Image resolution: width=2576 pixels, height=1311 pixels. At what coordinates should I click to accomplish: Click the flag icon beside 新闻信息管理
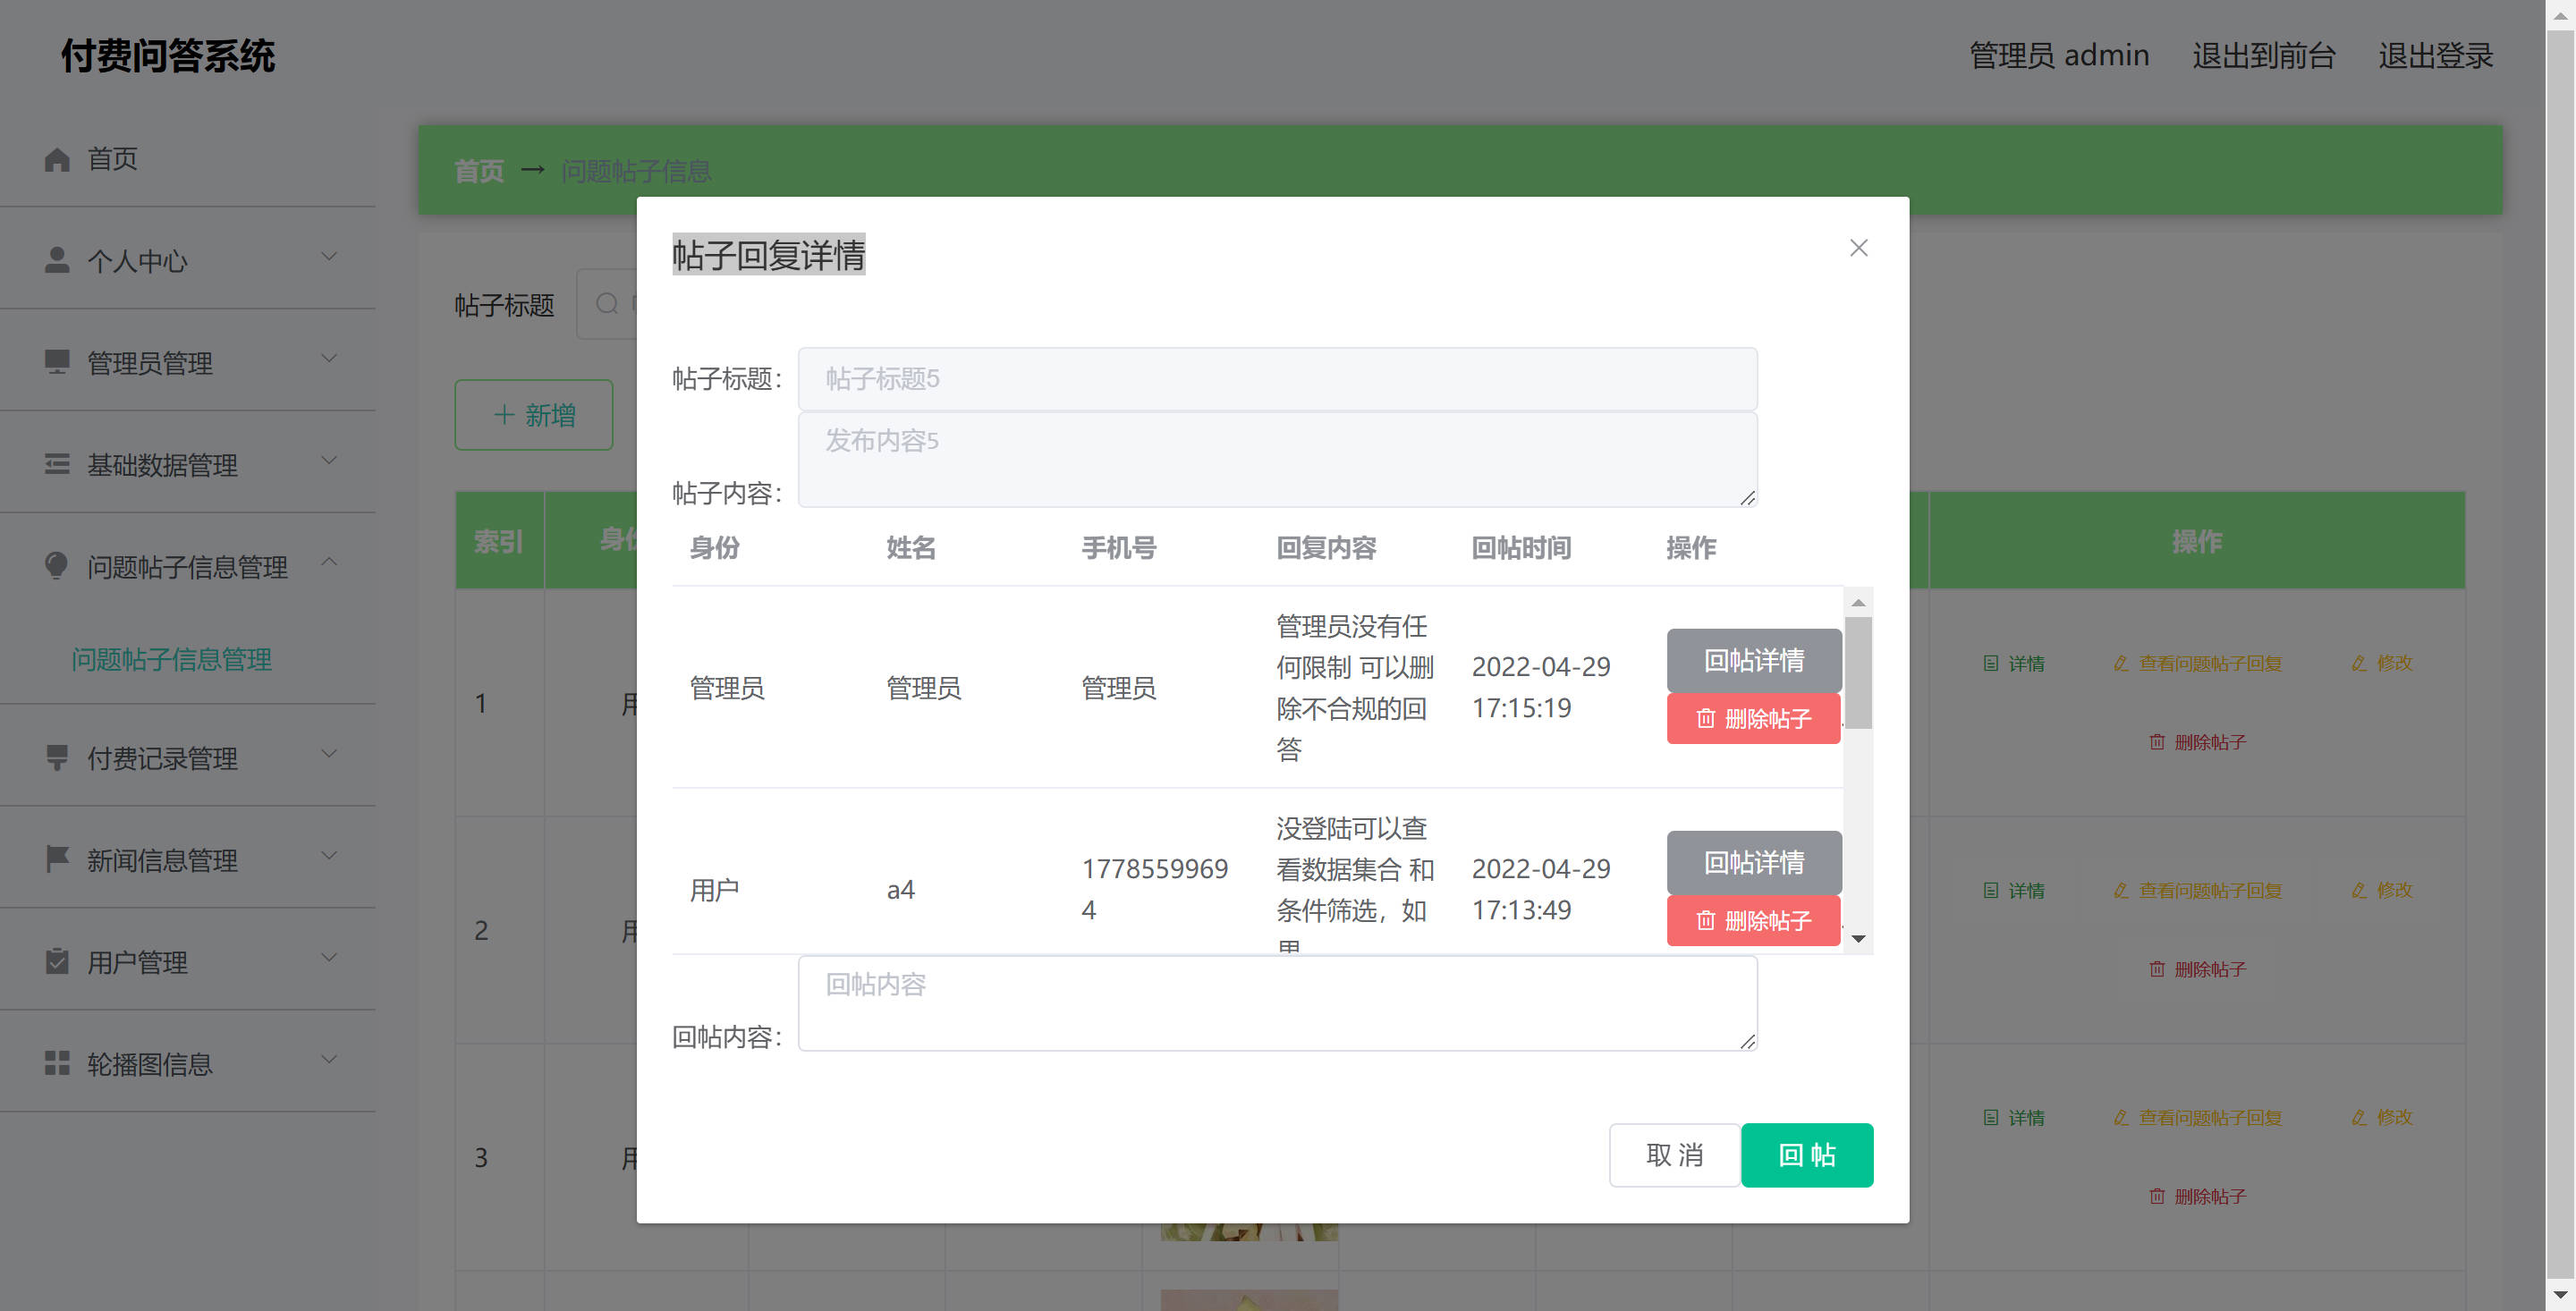tap(57, 859)
